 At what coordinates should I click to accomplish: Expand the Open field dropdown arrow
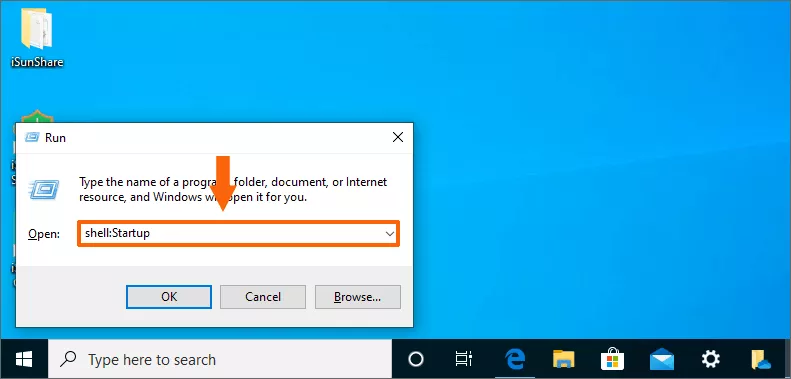pos(389,234)
